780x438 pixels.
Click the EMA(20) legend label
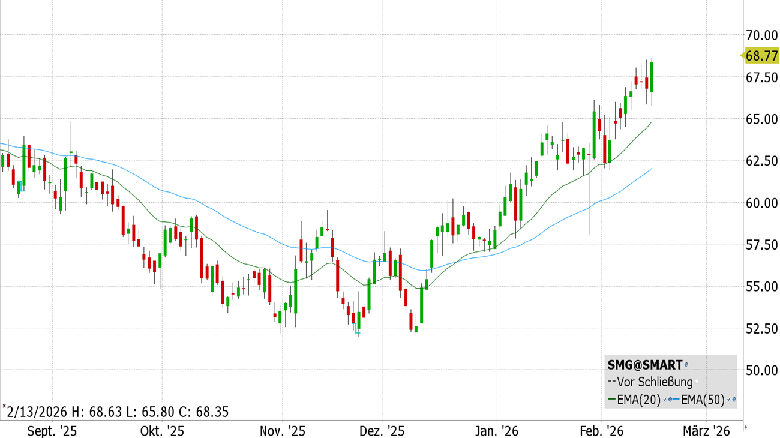pos(639,400)
